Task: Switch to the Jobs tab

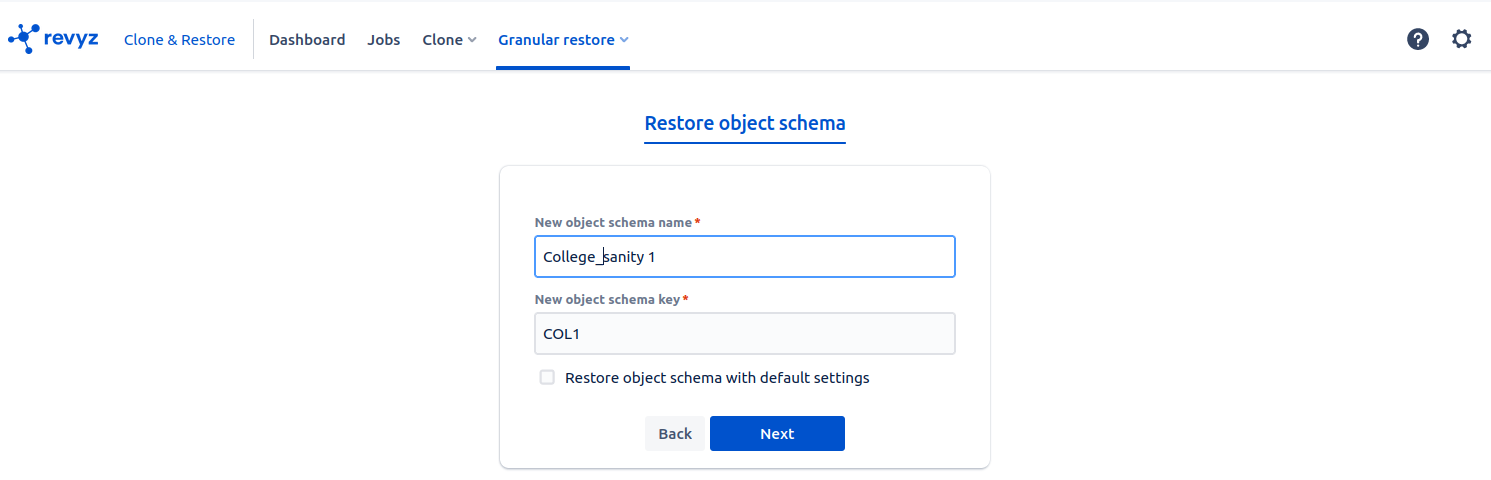Action: click(384, 40)
